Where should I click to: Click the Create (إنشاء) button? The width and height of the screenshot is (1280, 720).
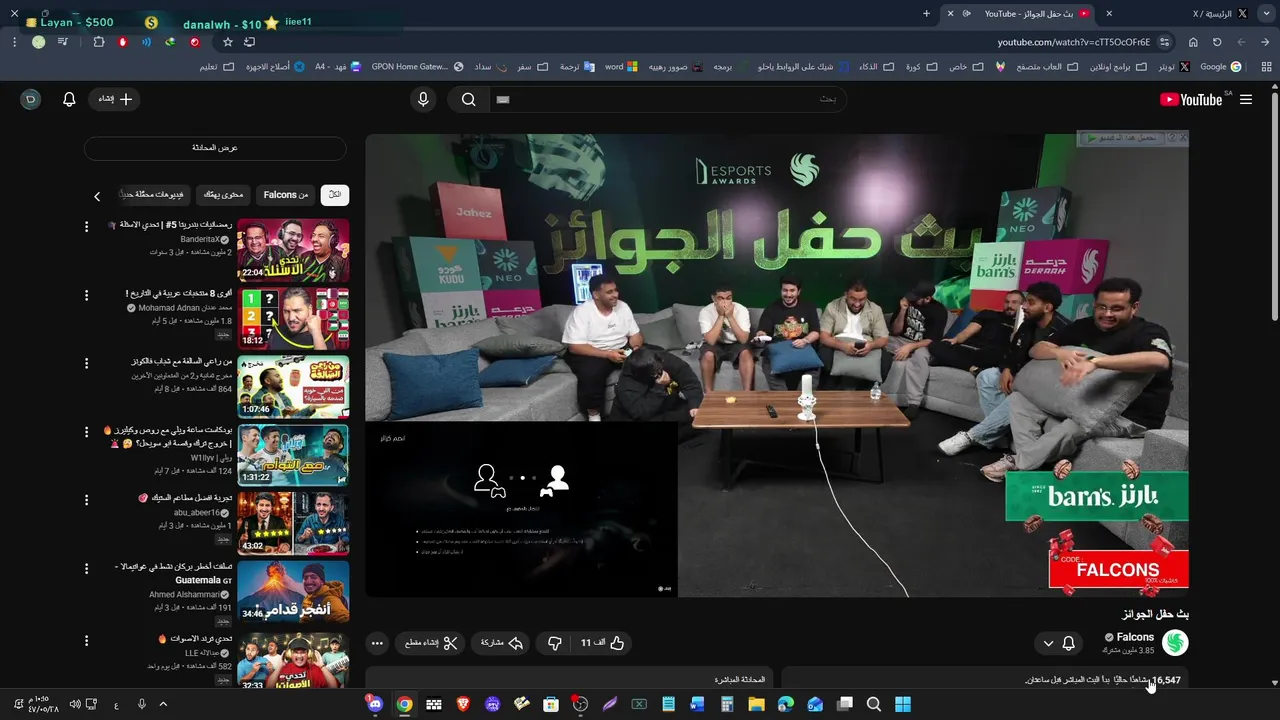115,99
